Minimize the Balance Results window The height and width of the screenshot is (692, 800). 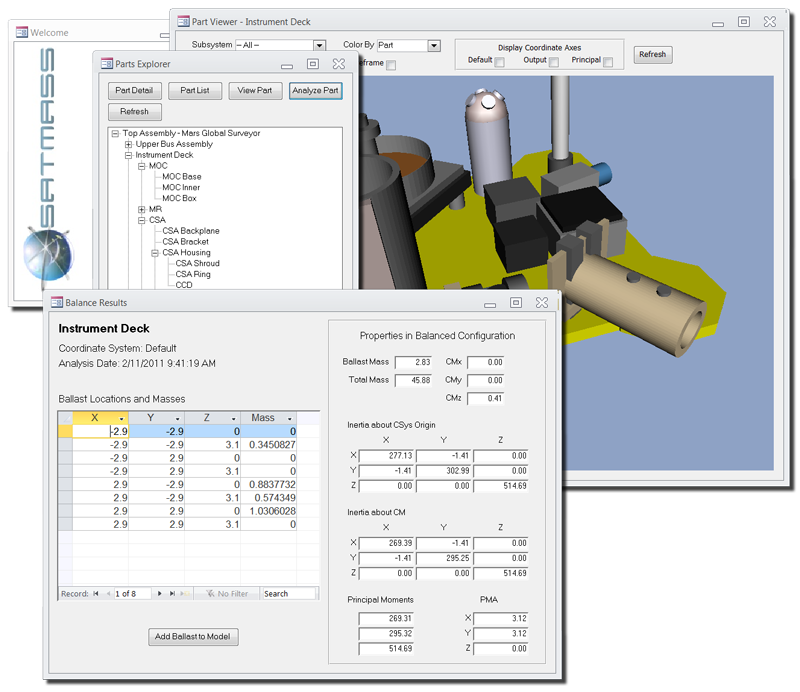tap(490, 305)
